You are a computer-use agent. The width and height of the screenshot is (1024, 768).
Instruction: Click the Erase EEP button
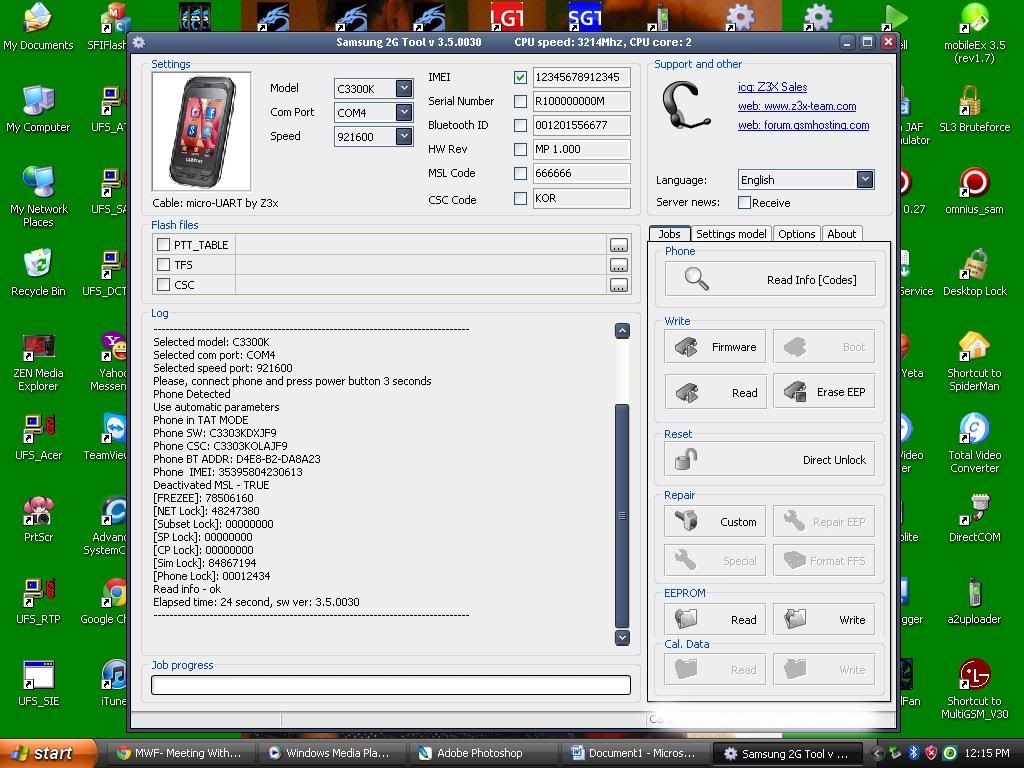(824, 392)
